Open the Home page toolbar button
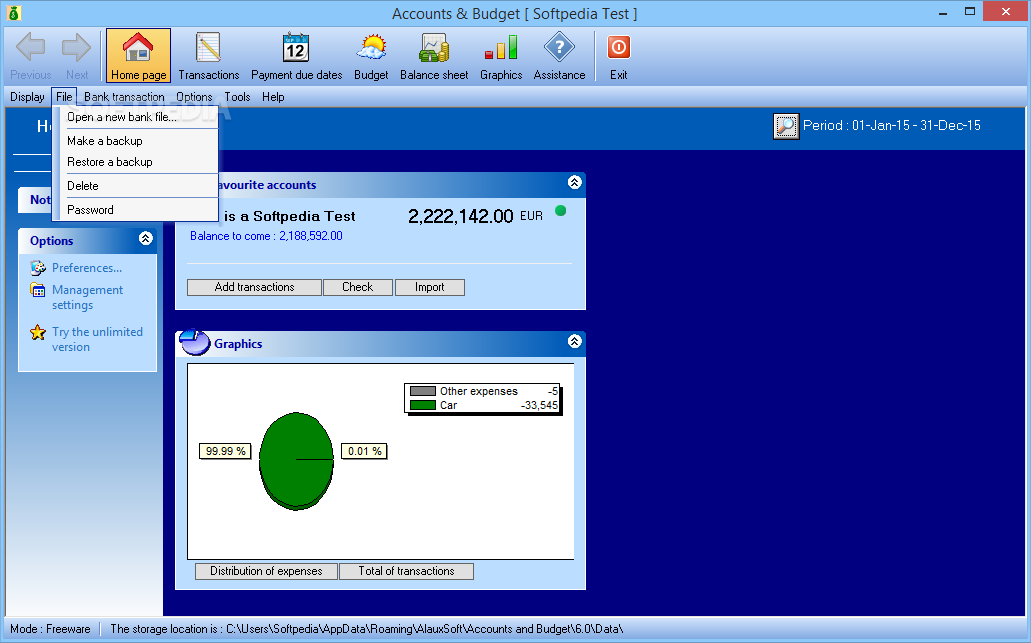Viewport: 1031px width, 643px height. coord(138,55)
